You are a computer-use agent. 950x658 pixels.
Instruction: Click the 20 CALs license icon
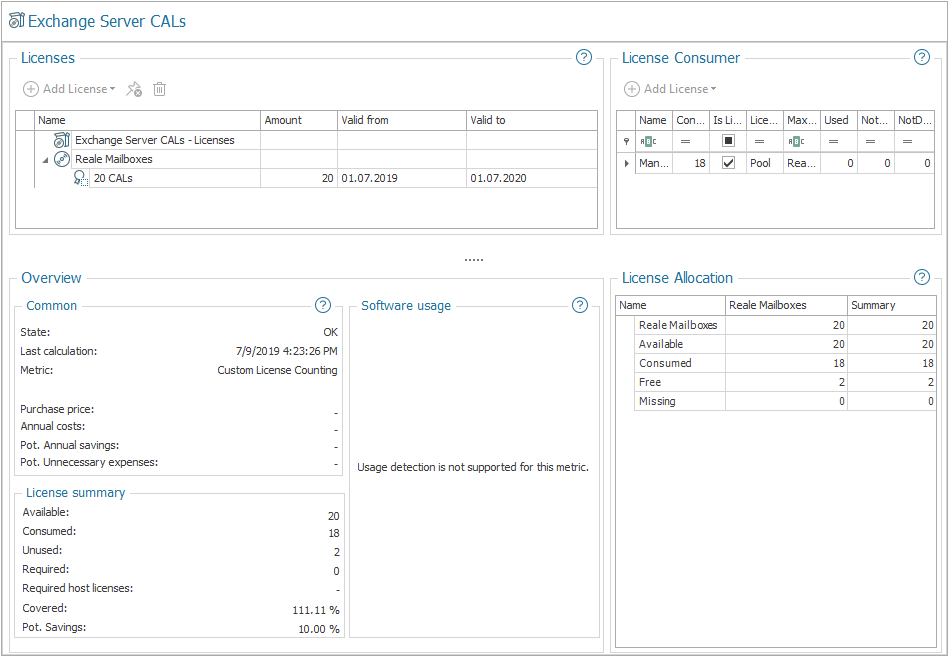coord(81,178)
